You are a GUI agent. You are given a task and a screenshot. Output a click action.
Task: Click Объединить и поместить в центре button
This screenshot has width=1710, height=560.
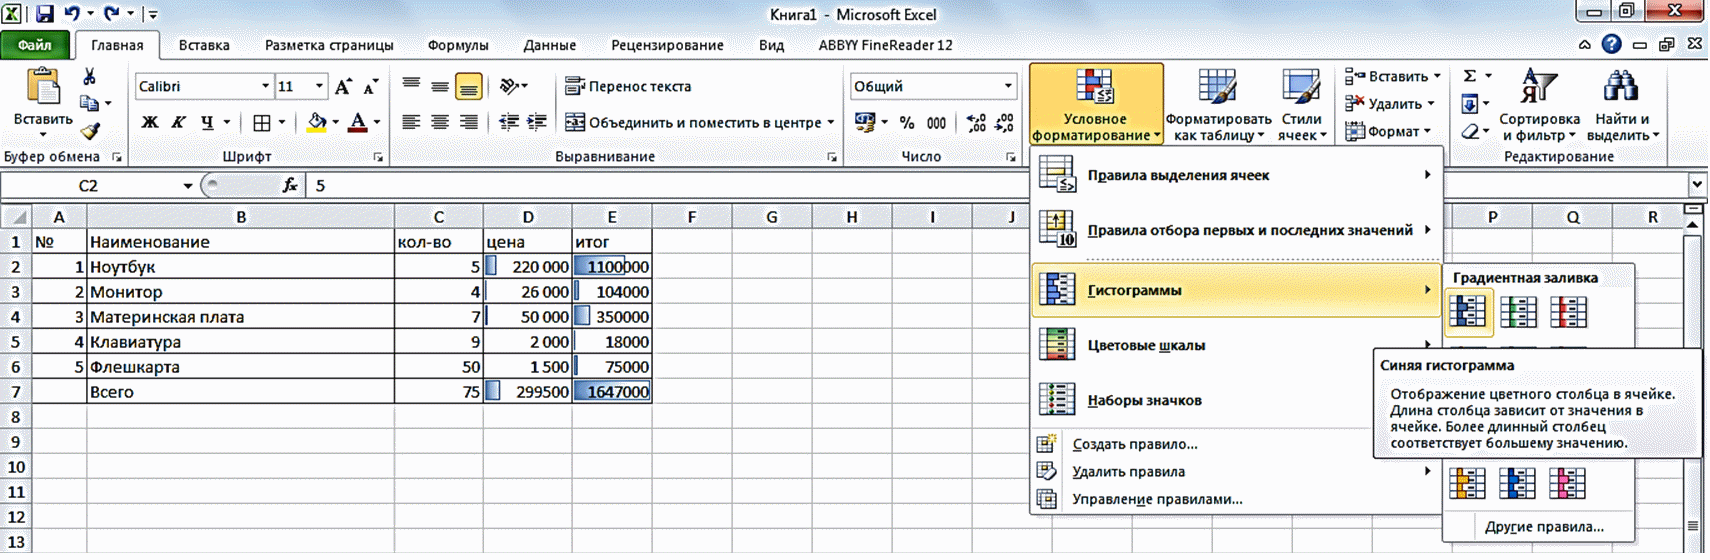coord(694,122)
